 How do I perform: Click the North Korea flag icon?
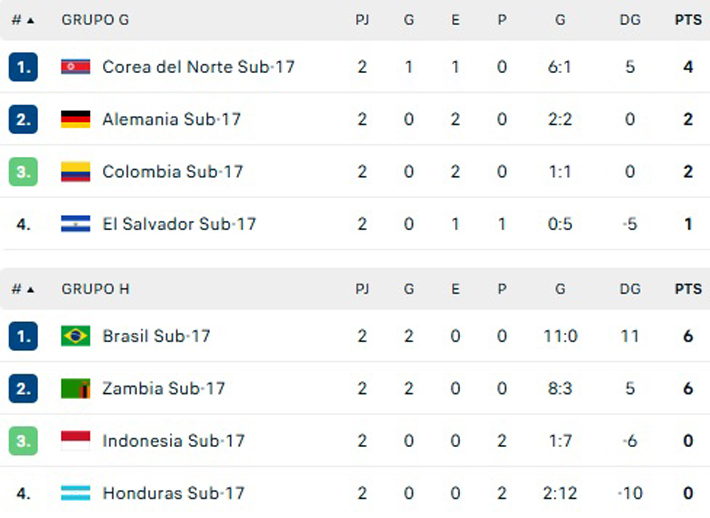[75, 67]
